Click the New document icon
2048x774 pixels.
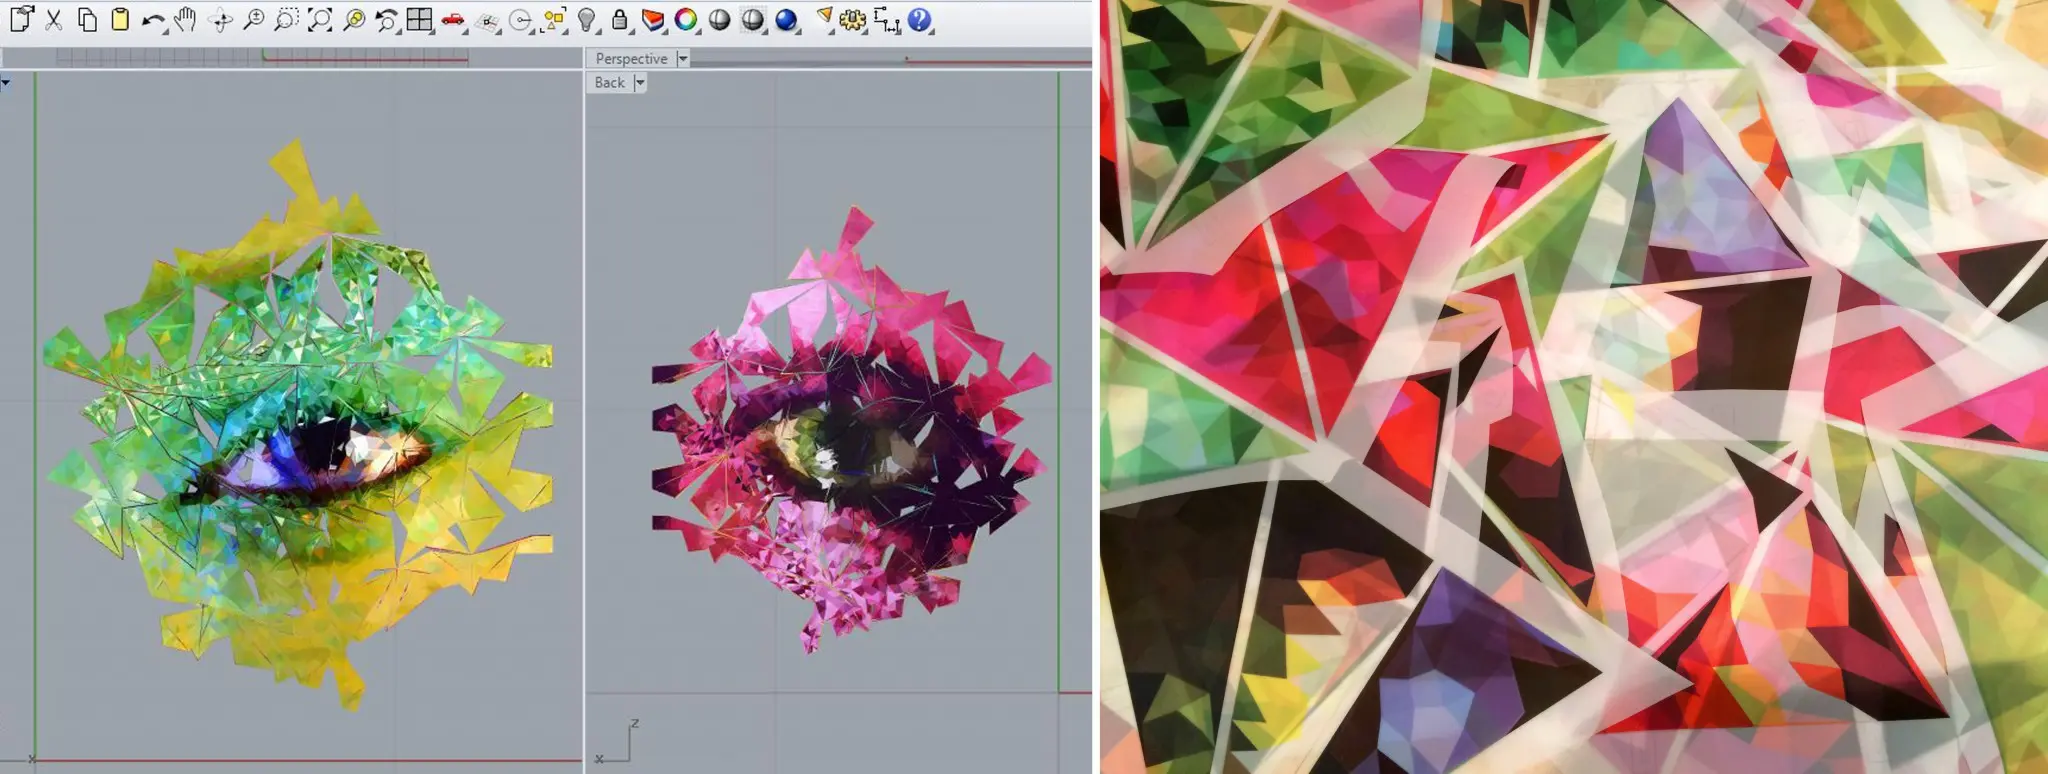(x=21, y=19)
